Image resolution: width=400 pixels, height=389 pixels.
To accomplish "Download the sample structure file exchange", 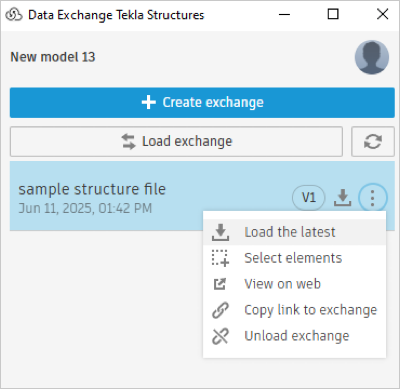I will [x=342, y=198].
